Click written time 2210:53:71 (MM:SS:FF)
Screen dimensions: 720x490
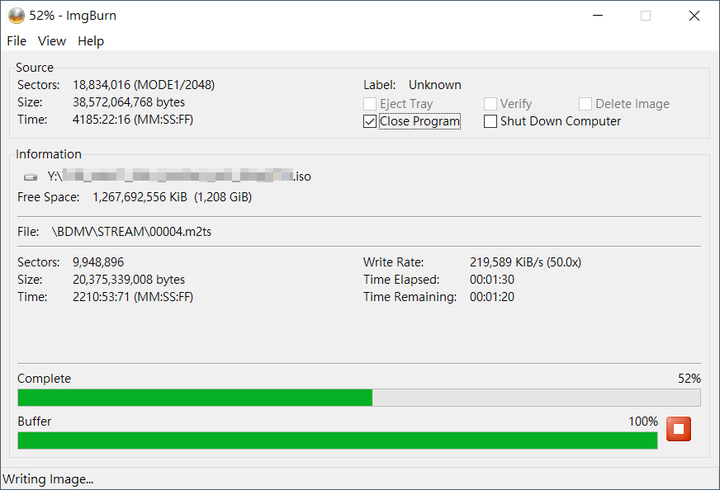pos(133,297)
